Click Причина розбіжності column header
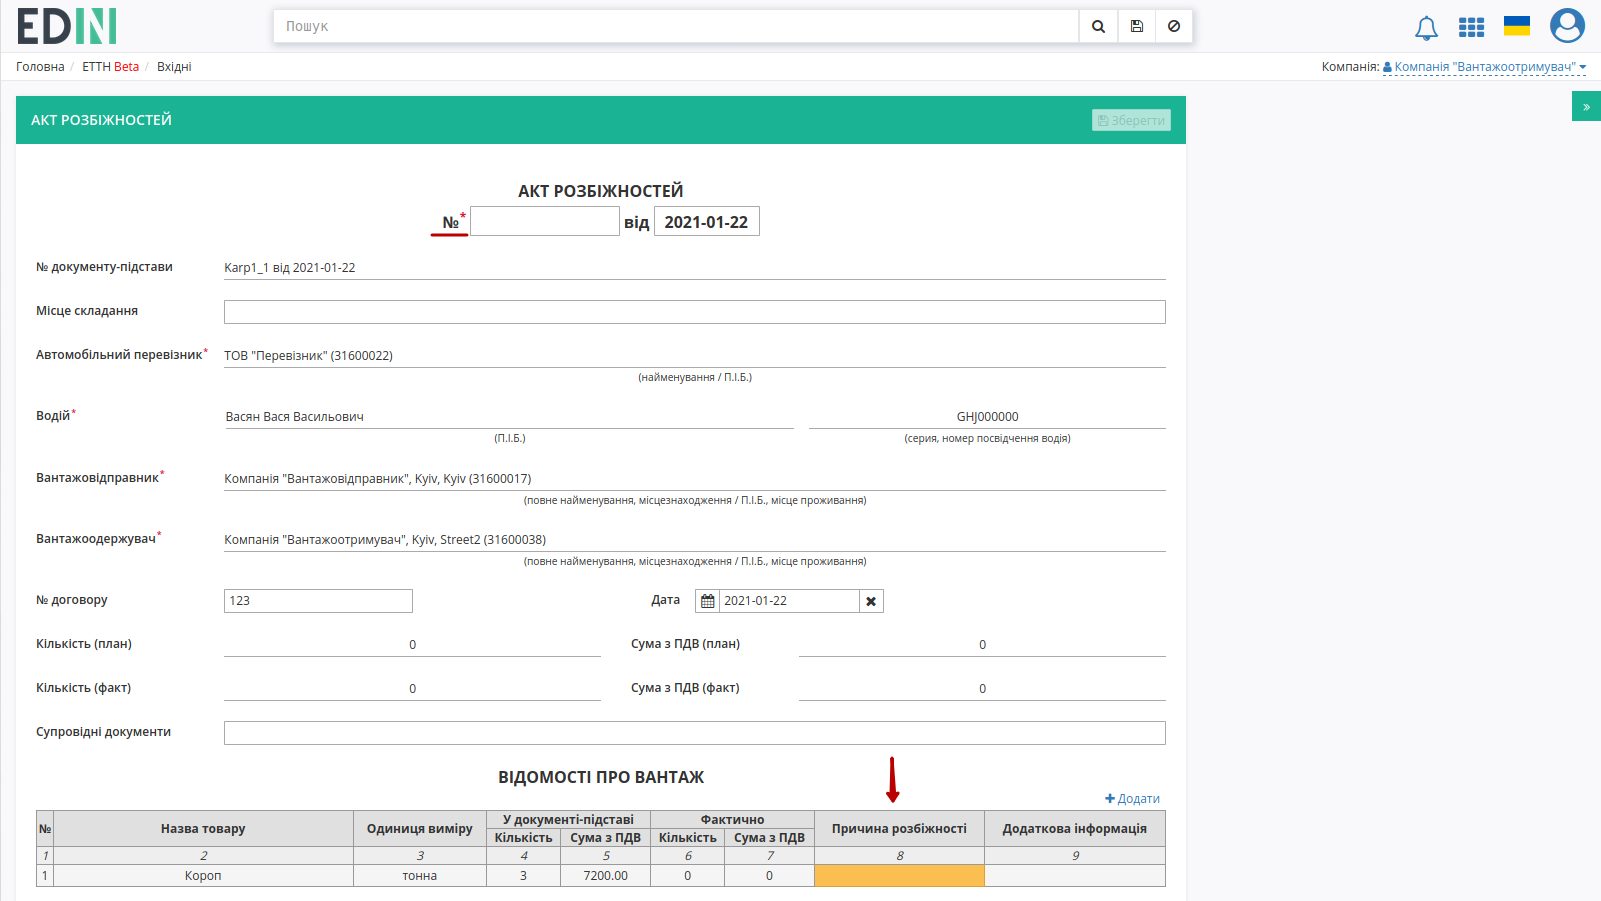This screenshot has width=1601, height=901. (900, 829)
